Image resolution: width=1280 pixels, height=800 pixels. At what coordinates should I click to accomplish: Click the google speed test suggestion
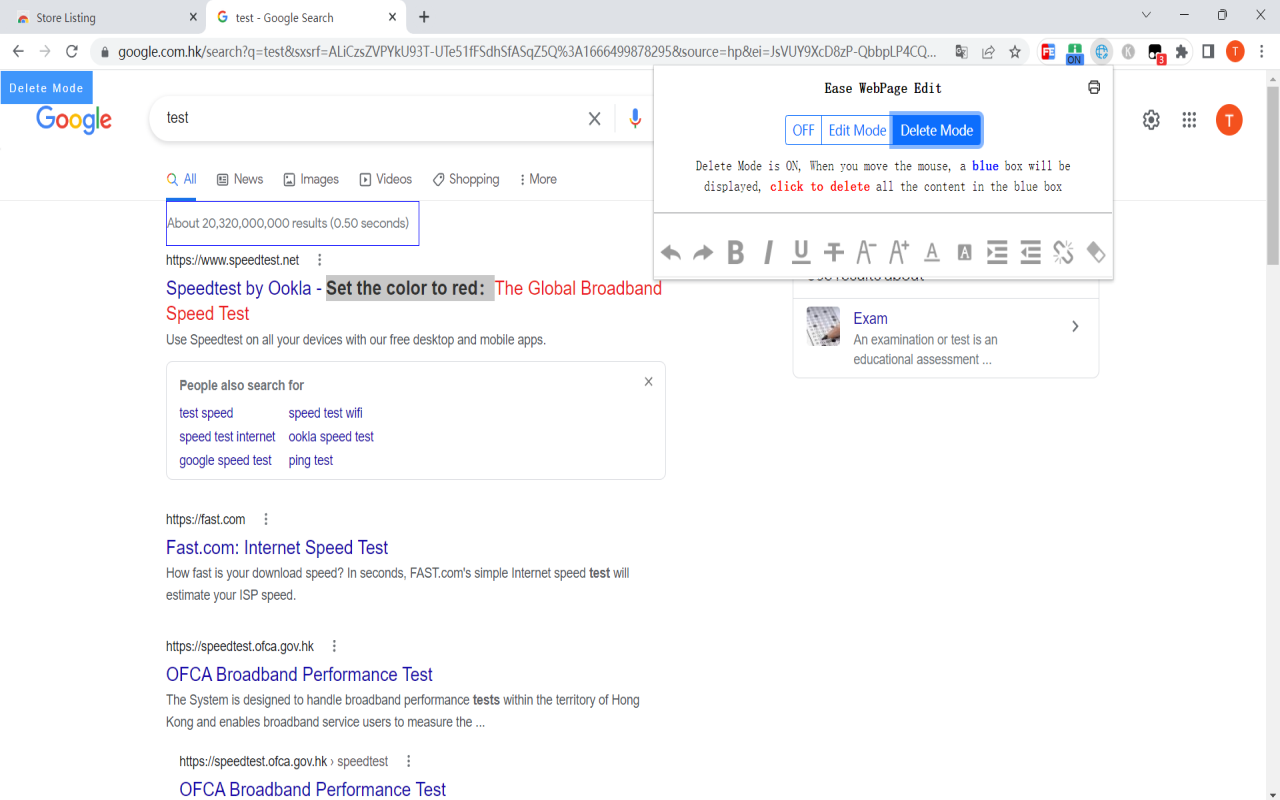(225, 461)
